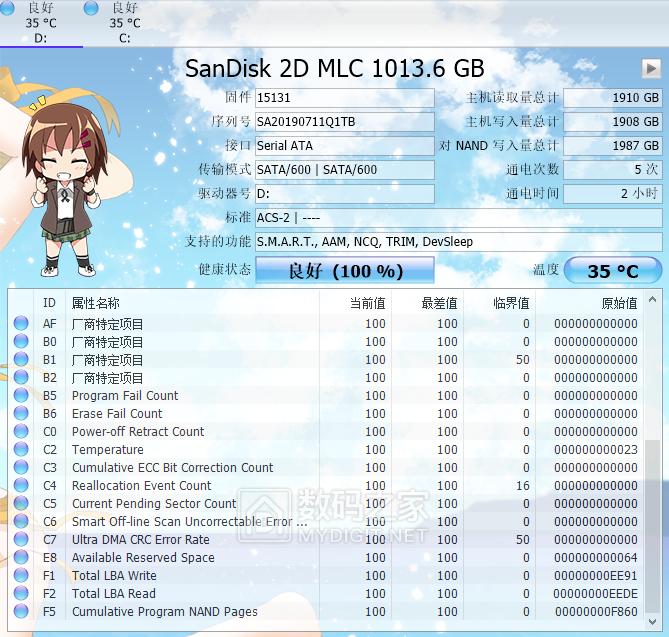Select the Program Fail Count row
Image resolution: width=669 pixels, height=637 pixels.
click(326, 396)
